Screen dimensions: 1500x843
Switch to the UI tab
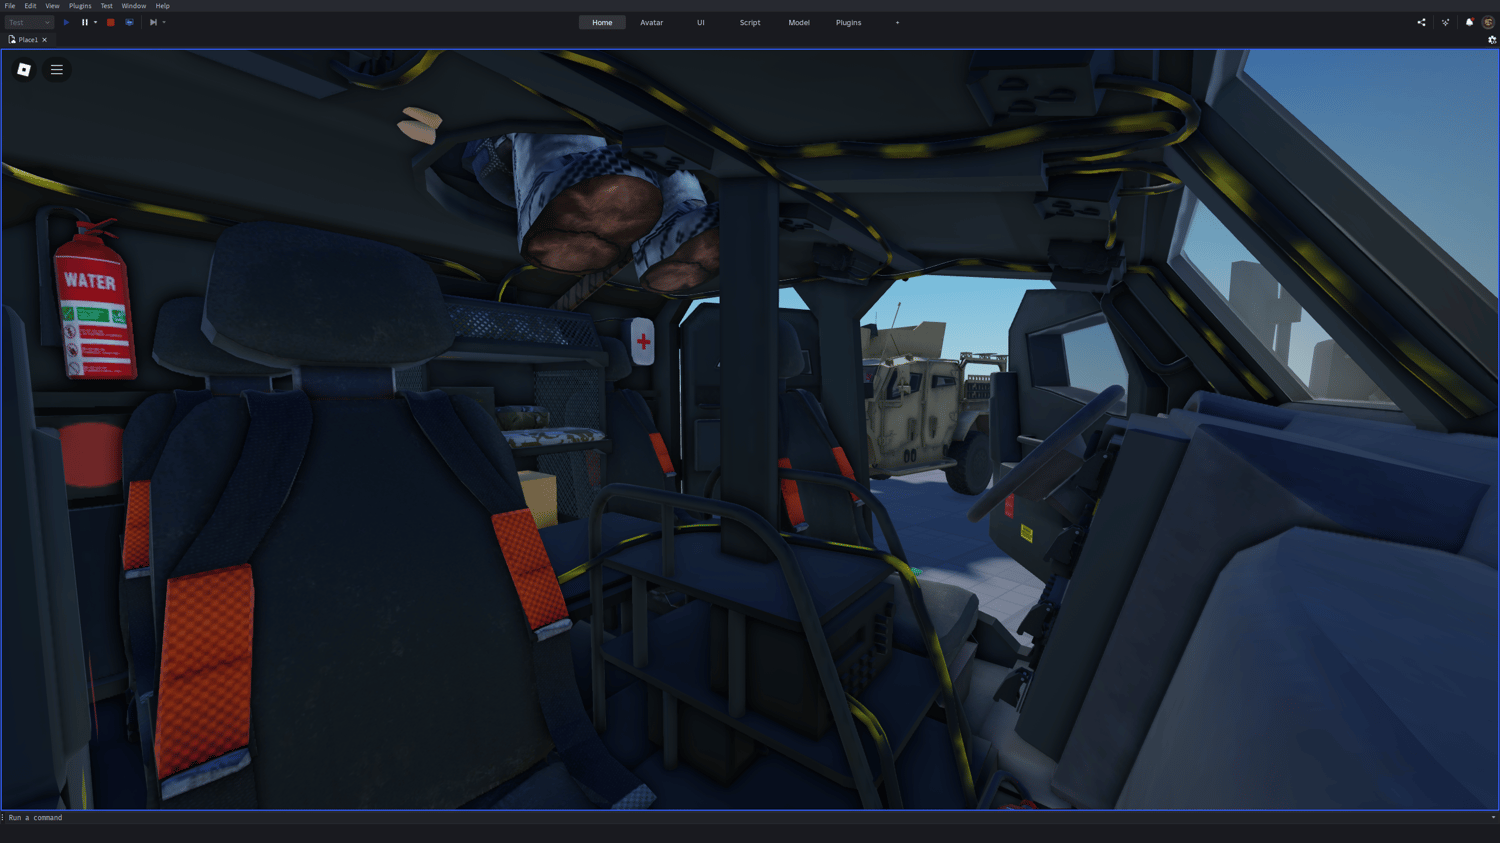pyautogui.click(x=701, y=22)
